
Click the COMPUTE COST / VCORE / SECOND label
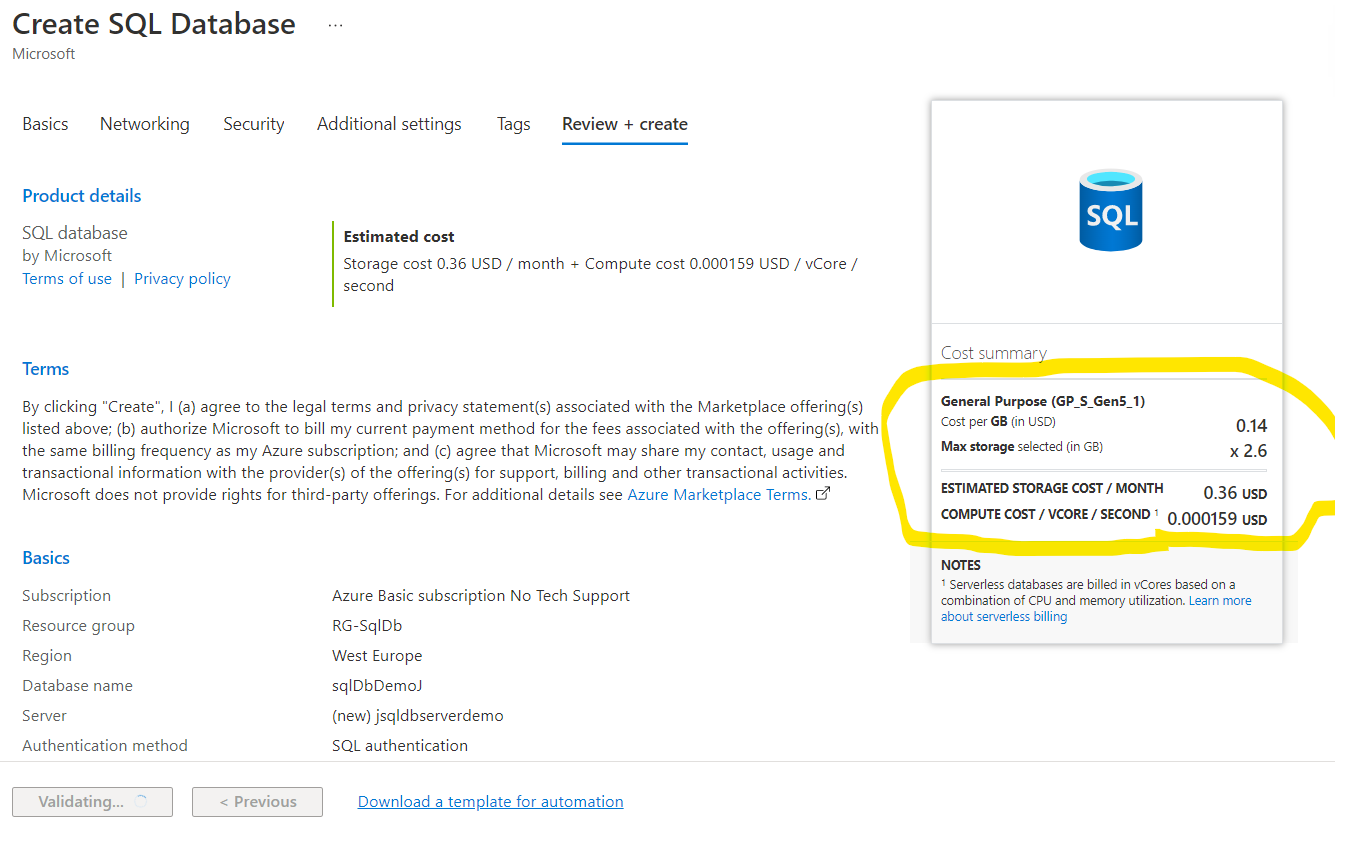[1046, 514]
